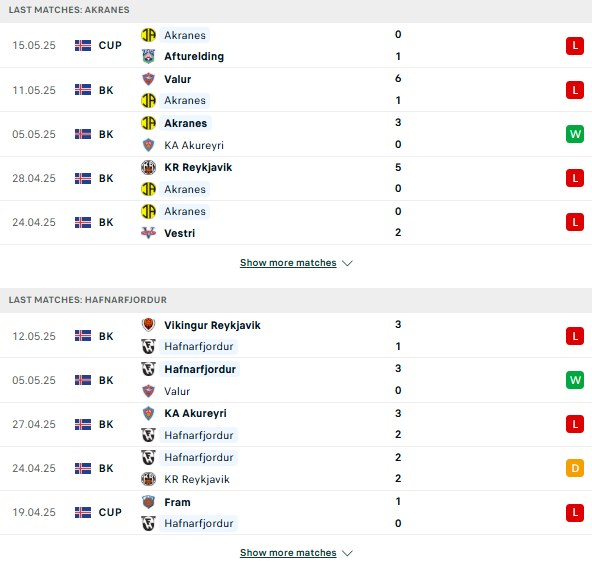Open the Vikingur Reykjavik team link
The width and height of the screenshot is (592, 570).
(212, 325)
